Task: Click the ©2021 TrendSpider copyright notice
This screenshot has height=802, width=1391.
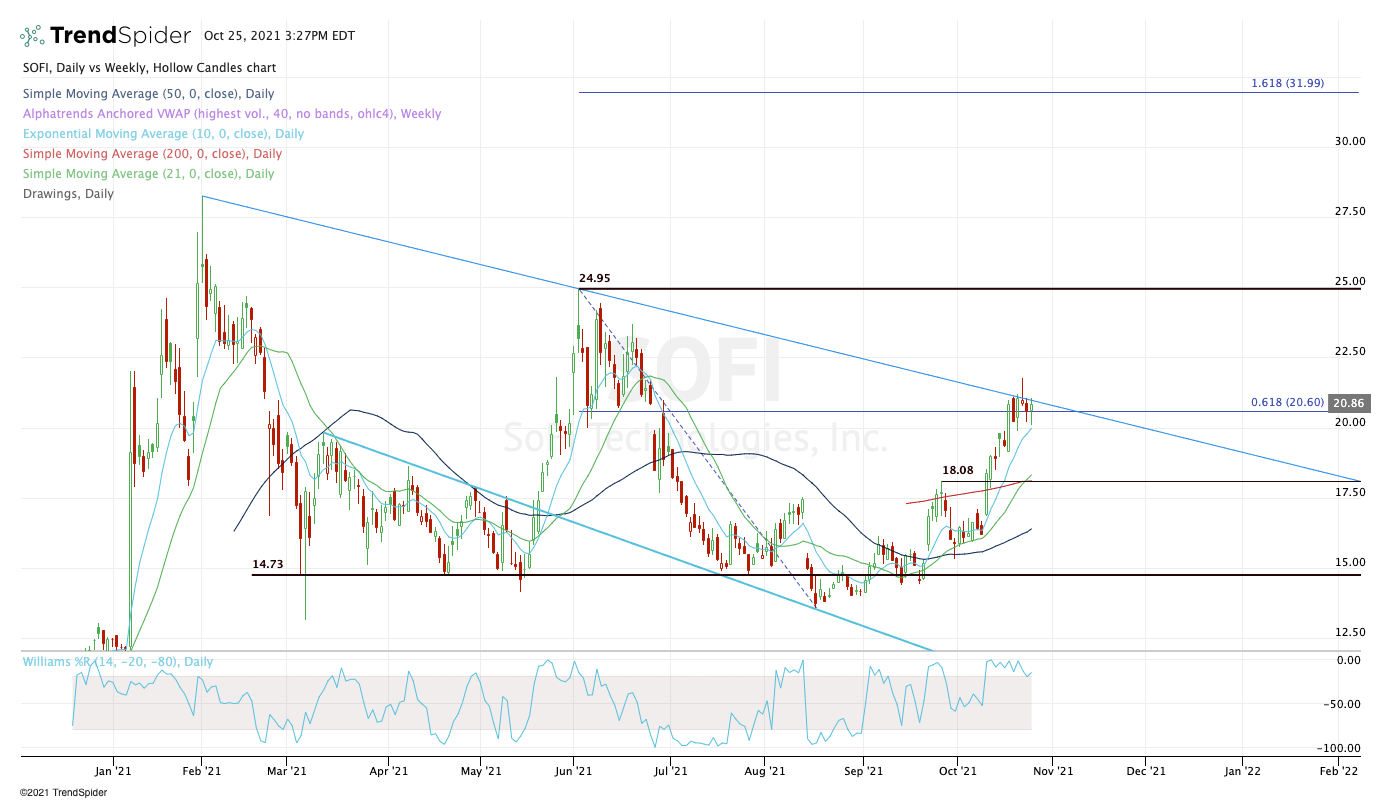Action: coord(63,792)
